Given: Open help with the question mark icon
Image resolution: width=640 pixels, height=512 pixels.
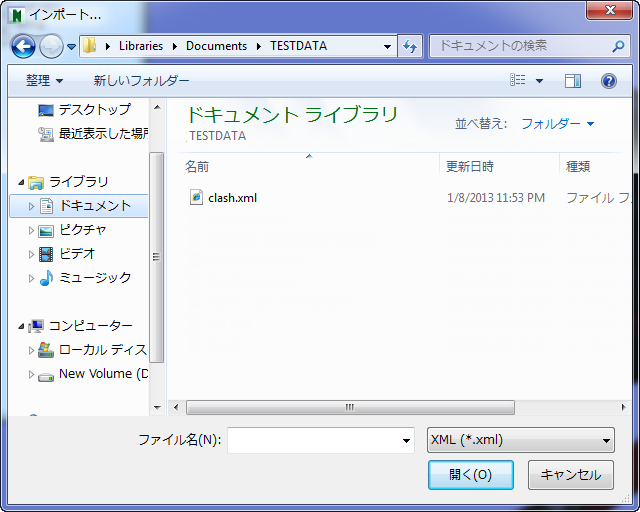Looking at the screenshot, I should click(609, 81).
